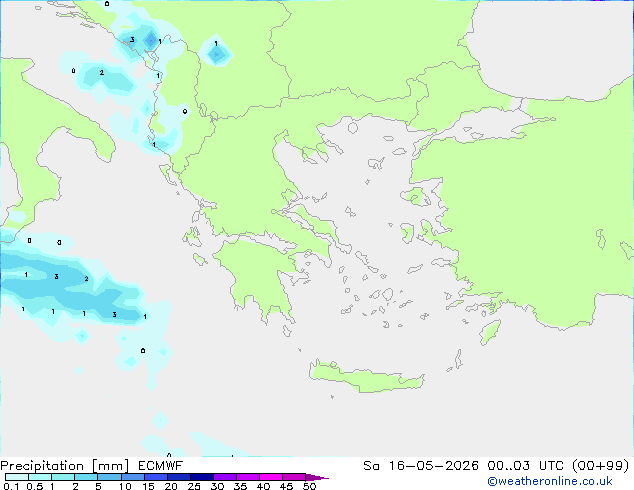
Task: Click the '(00+99)' forecast offset text
Action: coord(601,466)
